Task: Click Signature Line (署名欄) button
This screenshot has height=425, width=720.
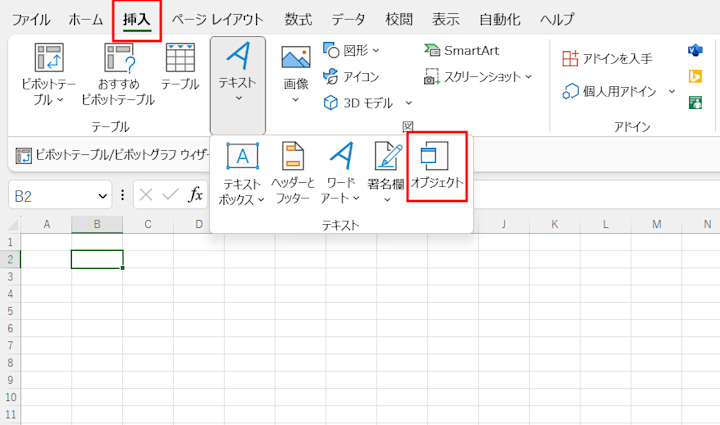Action: 387,173
